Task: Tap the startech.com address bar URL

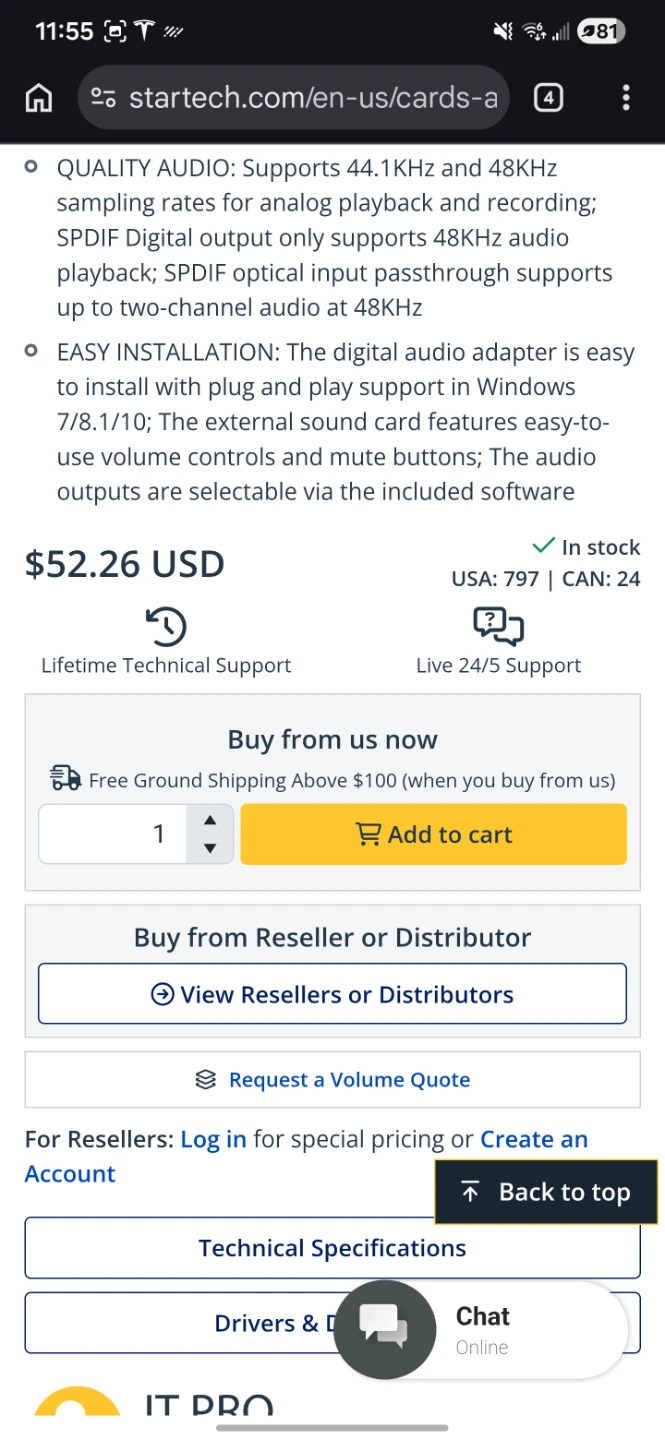Action: pyautogui.click(x=312, y=98)
